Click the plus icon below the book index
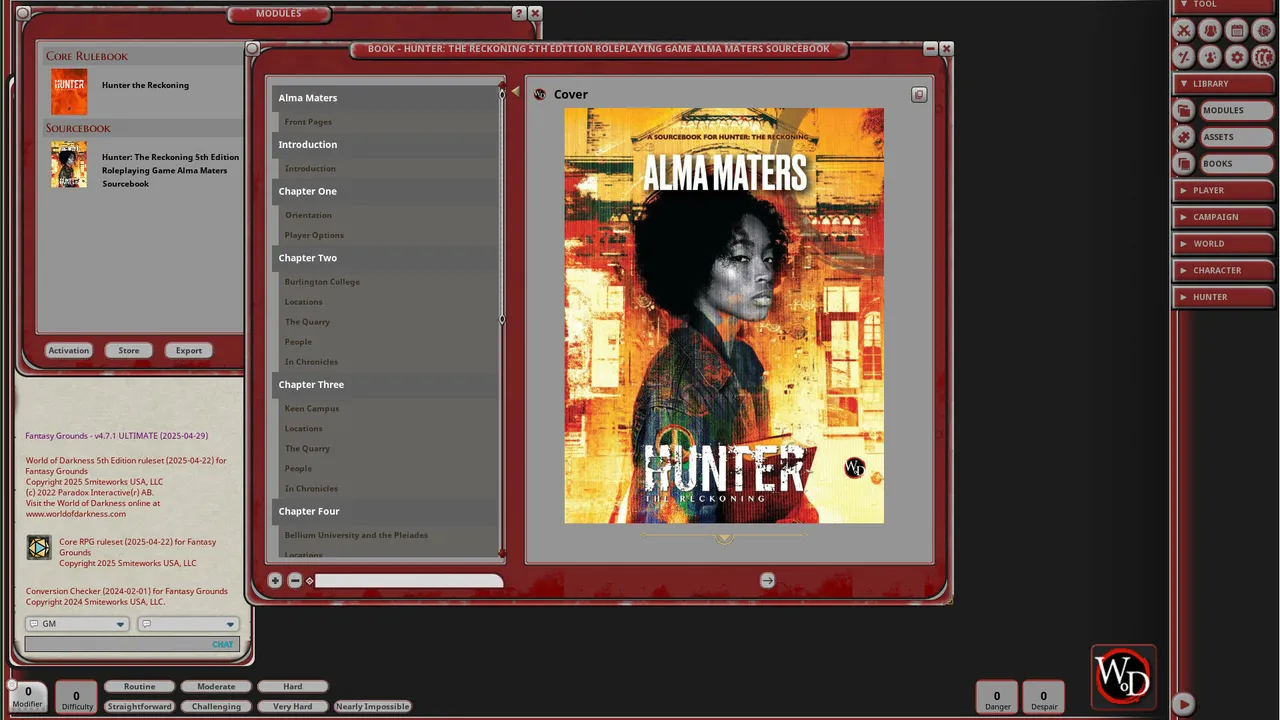1280x720 pixels. 275,580
